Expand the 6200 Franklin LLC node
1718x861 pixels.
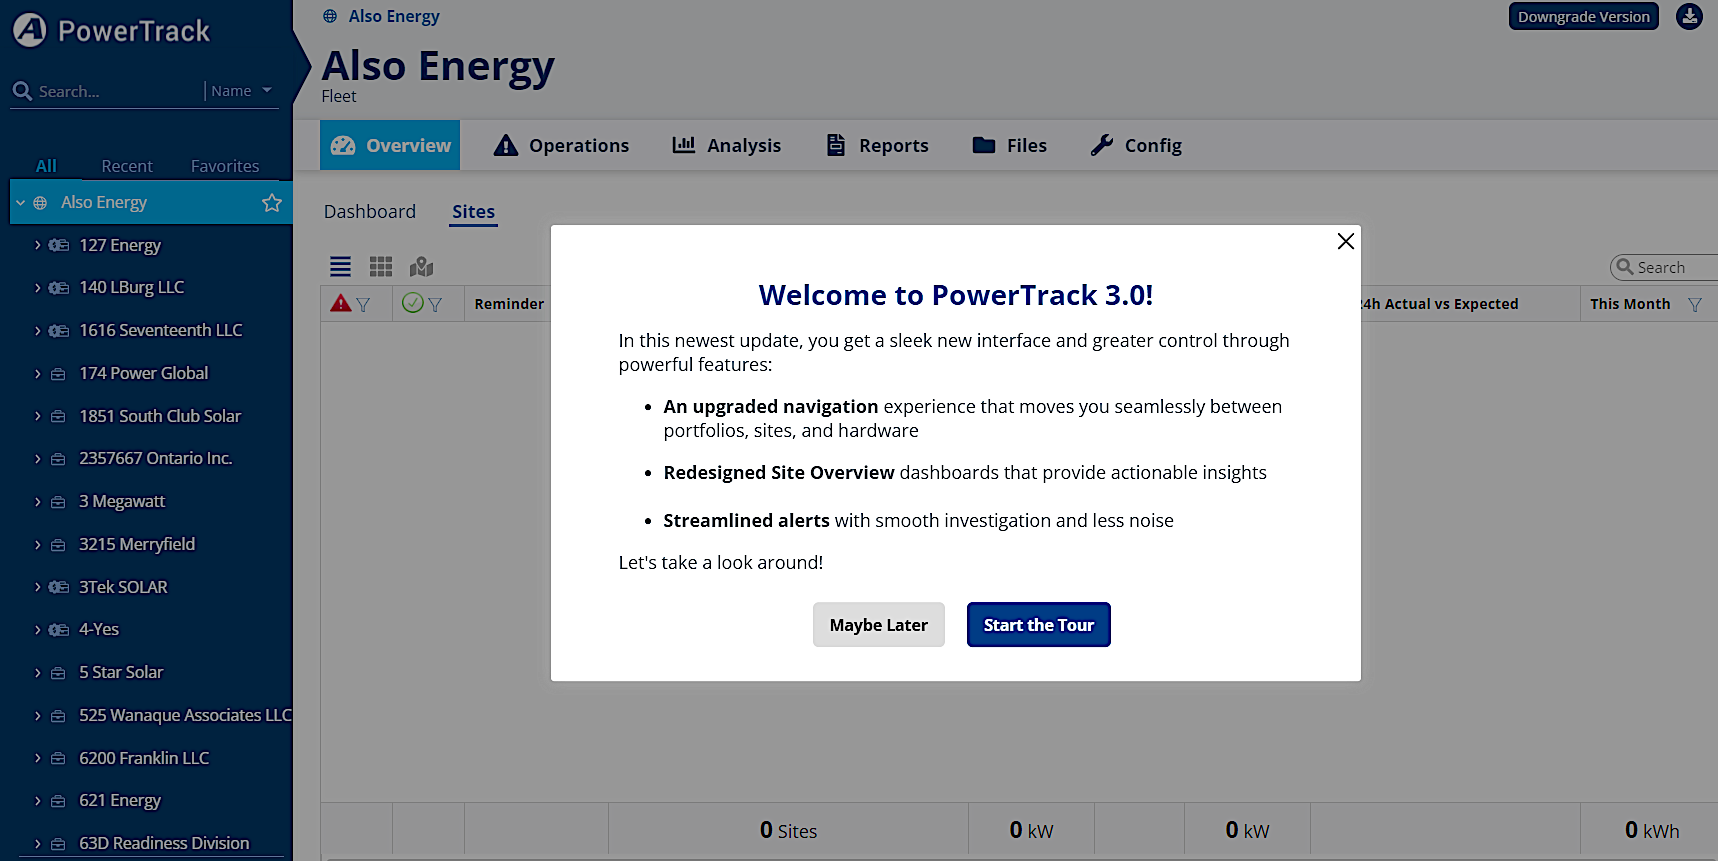tap(37, 758)
